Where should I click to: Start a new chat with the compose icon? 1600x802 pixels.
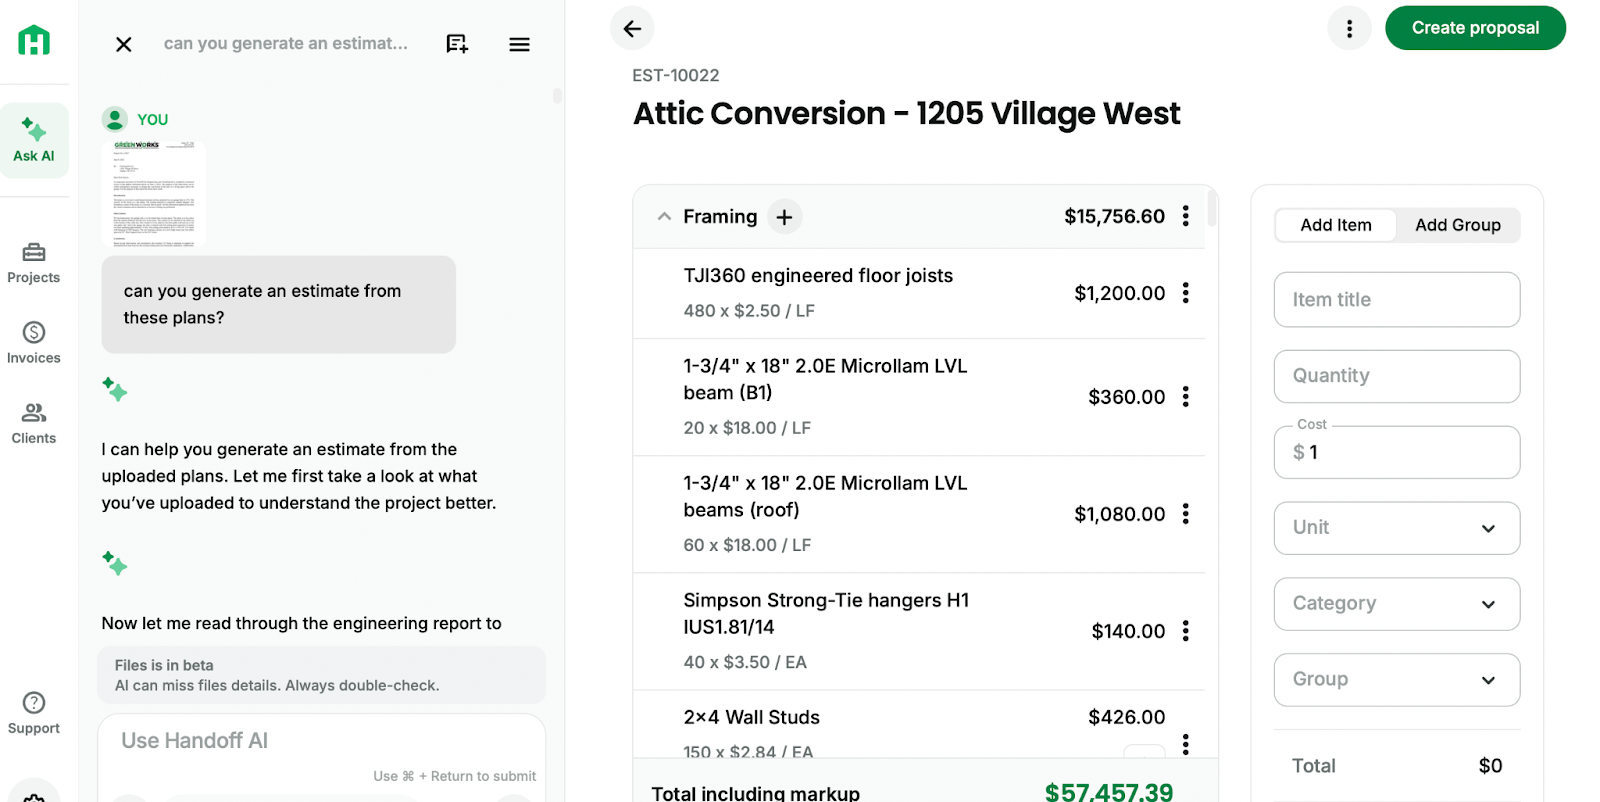point(457,44)
